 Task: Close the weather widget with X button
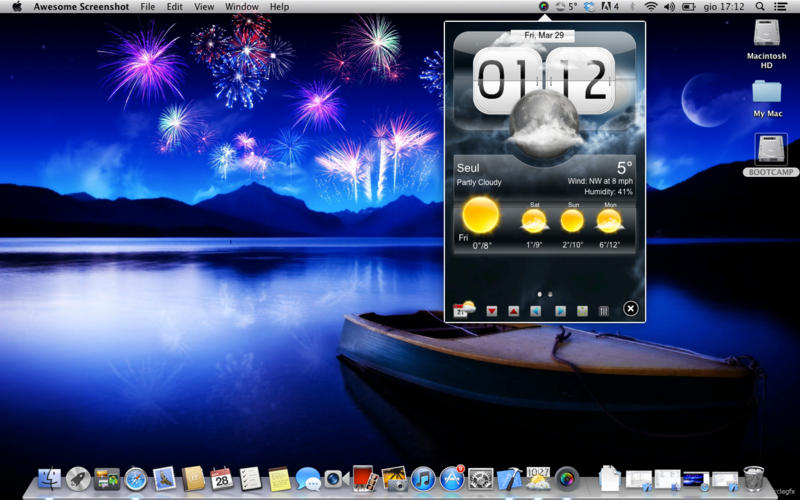(631, 309)
